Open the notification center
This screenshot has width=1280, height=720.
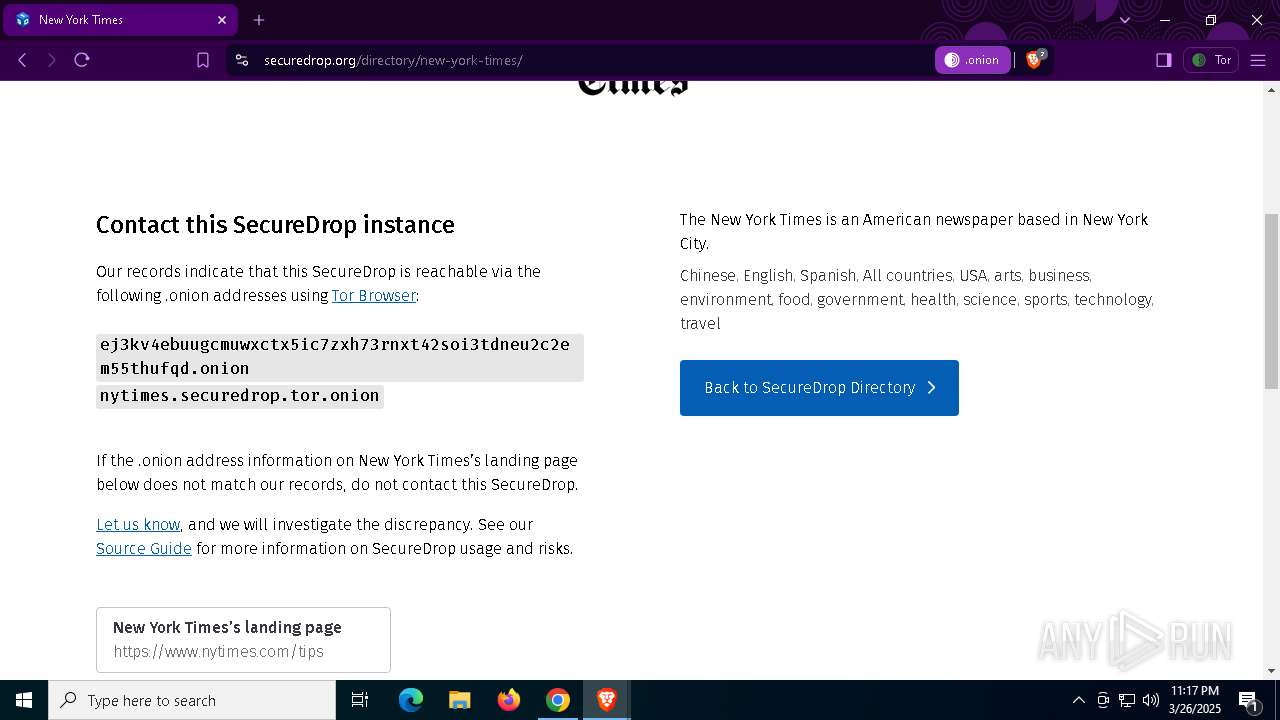pyautogui.click(x=1249, y=700)
